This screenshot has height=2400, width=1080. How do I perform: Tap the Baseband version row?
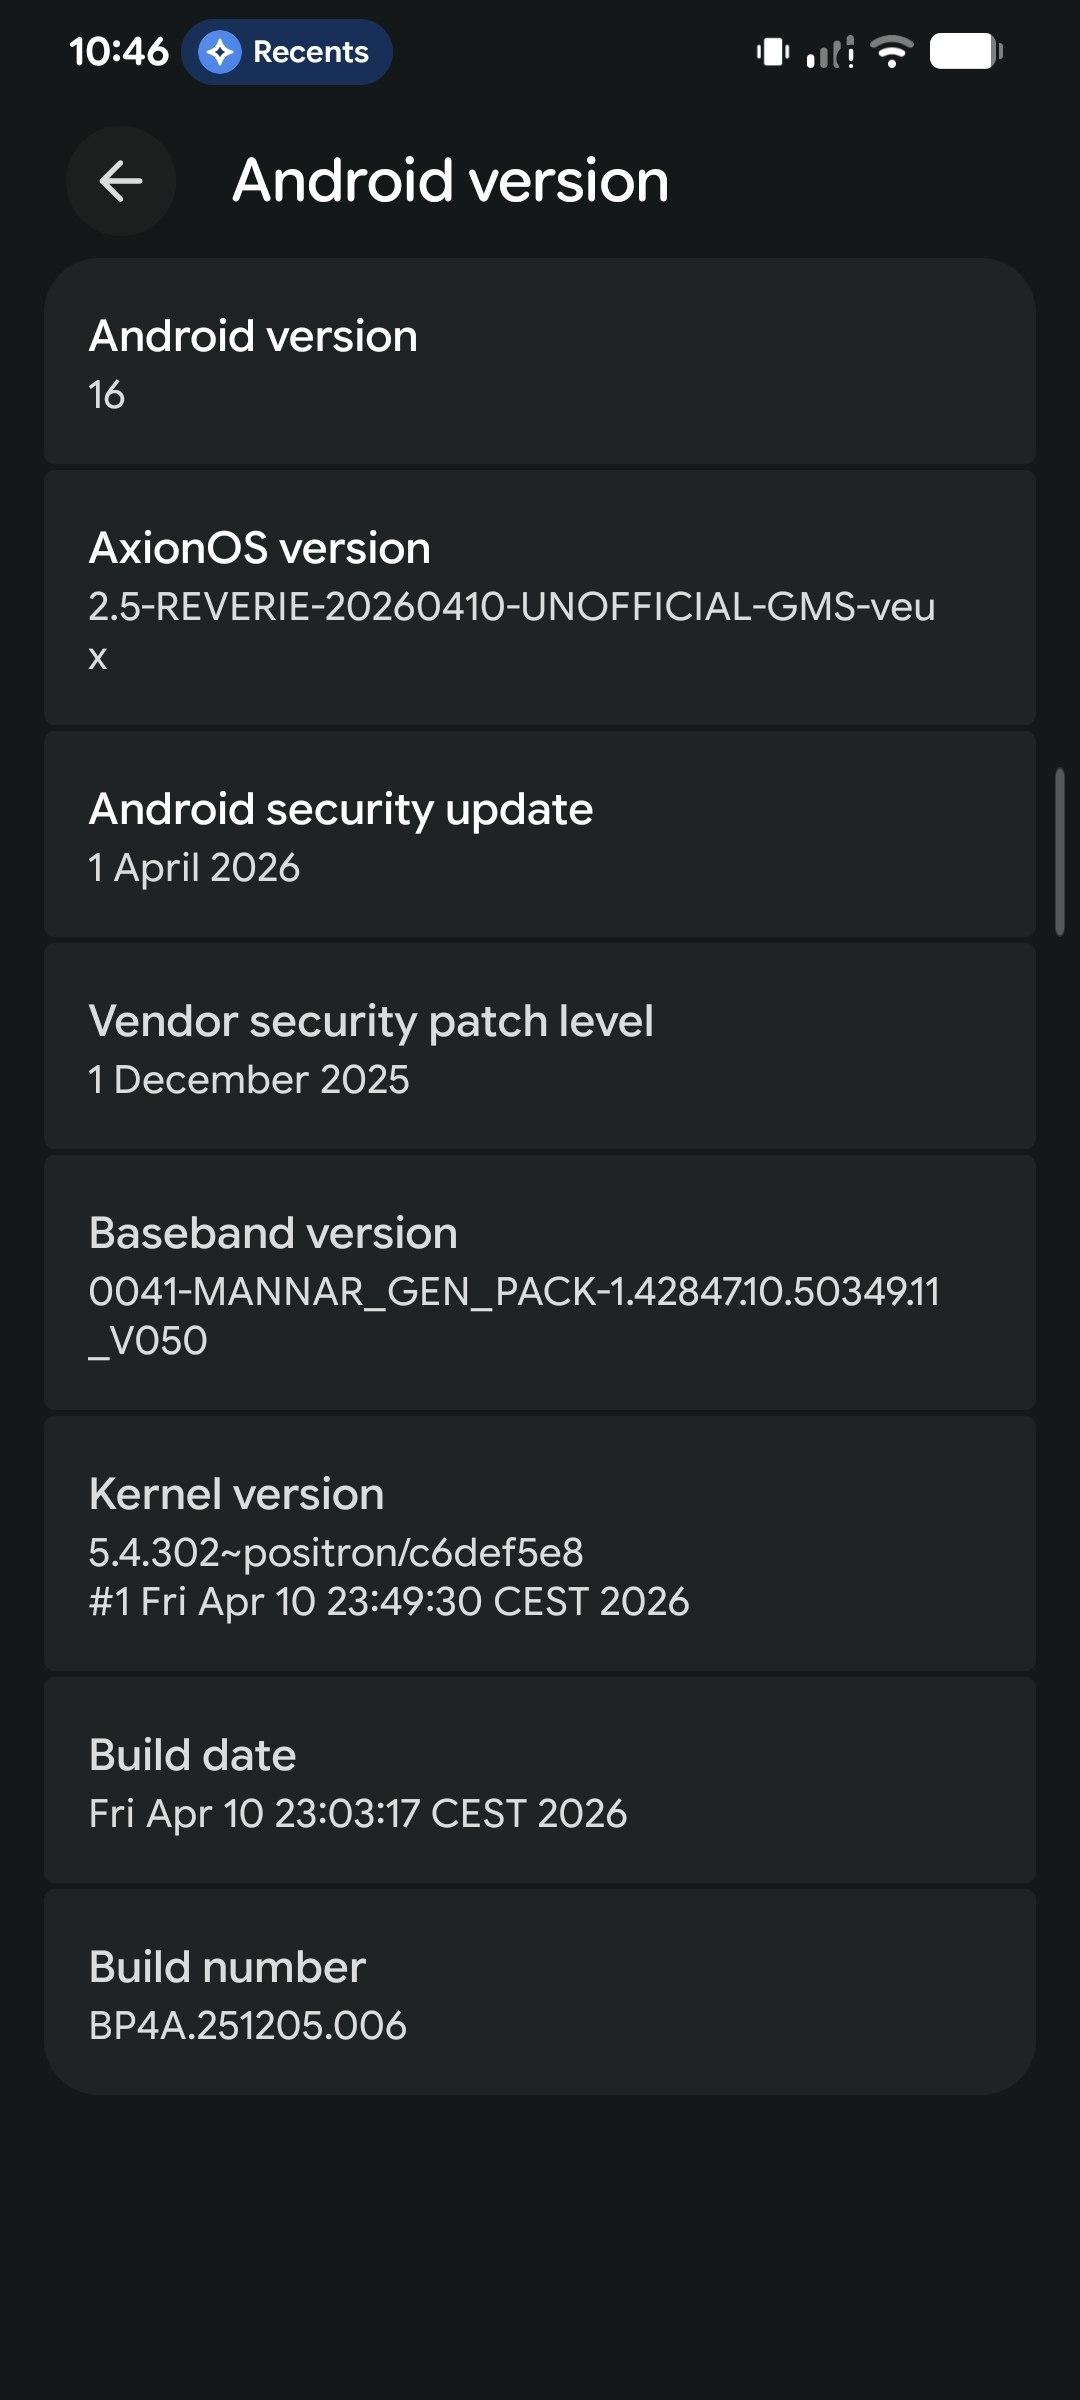540,1283
